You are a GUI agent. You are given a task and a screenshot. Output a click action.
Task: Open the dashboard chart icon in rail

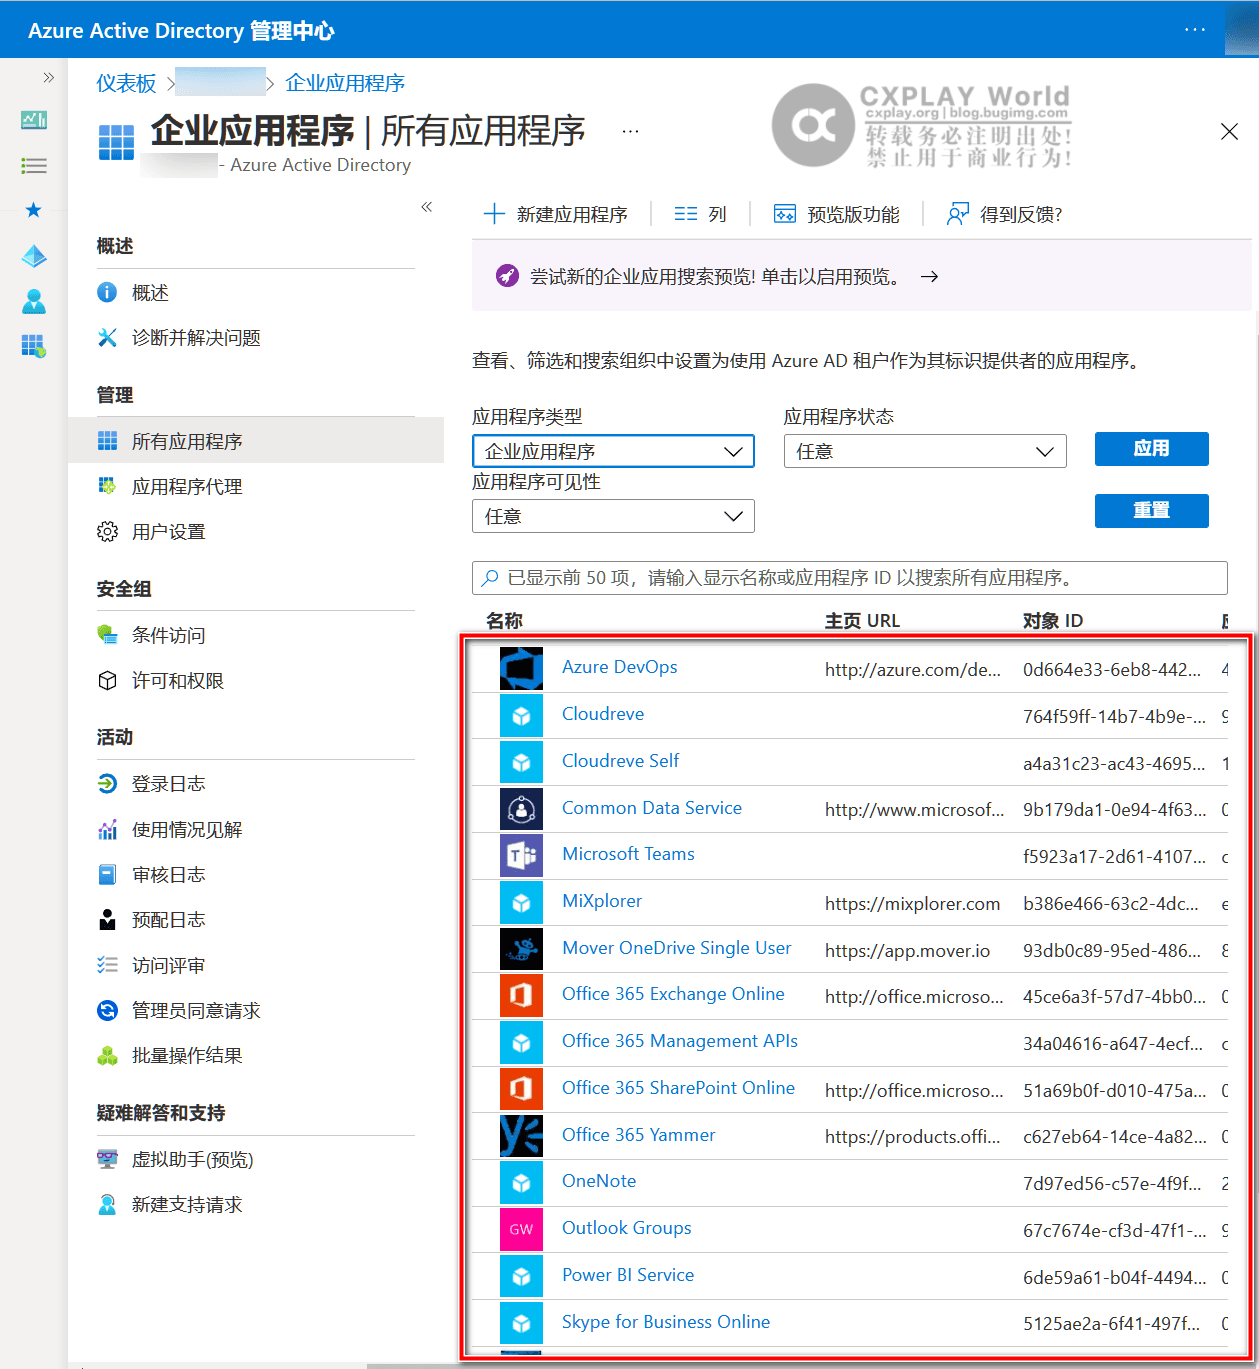(34, 120)
